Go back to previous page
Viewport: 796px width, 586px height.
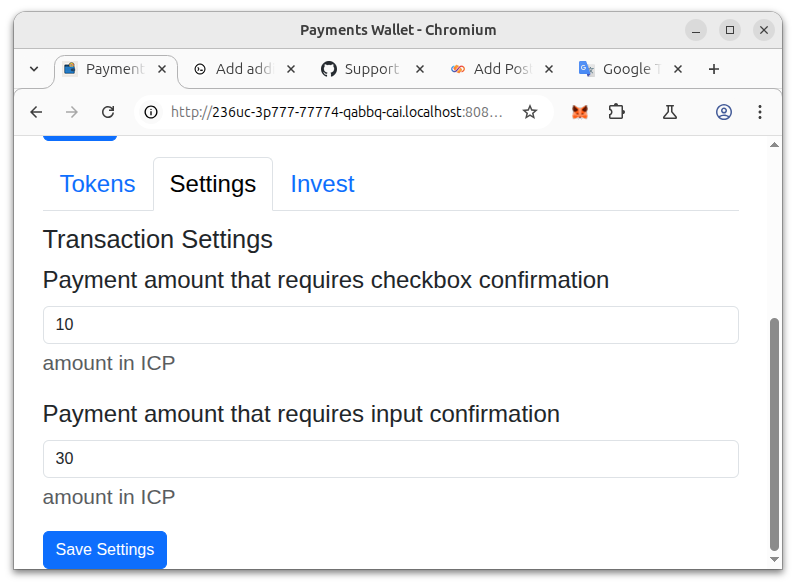pyautogui.click(x=36, y=112)
